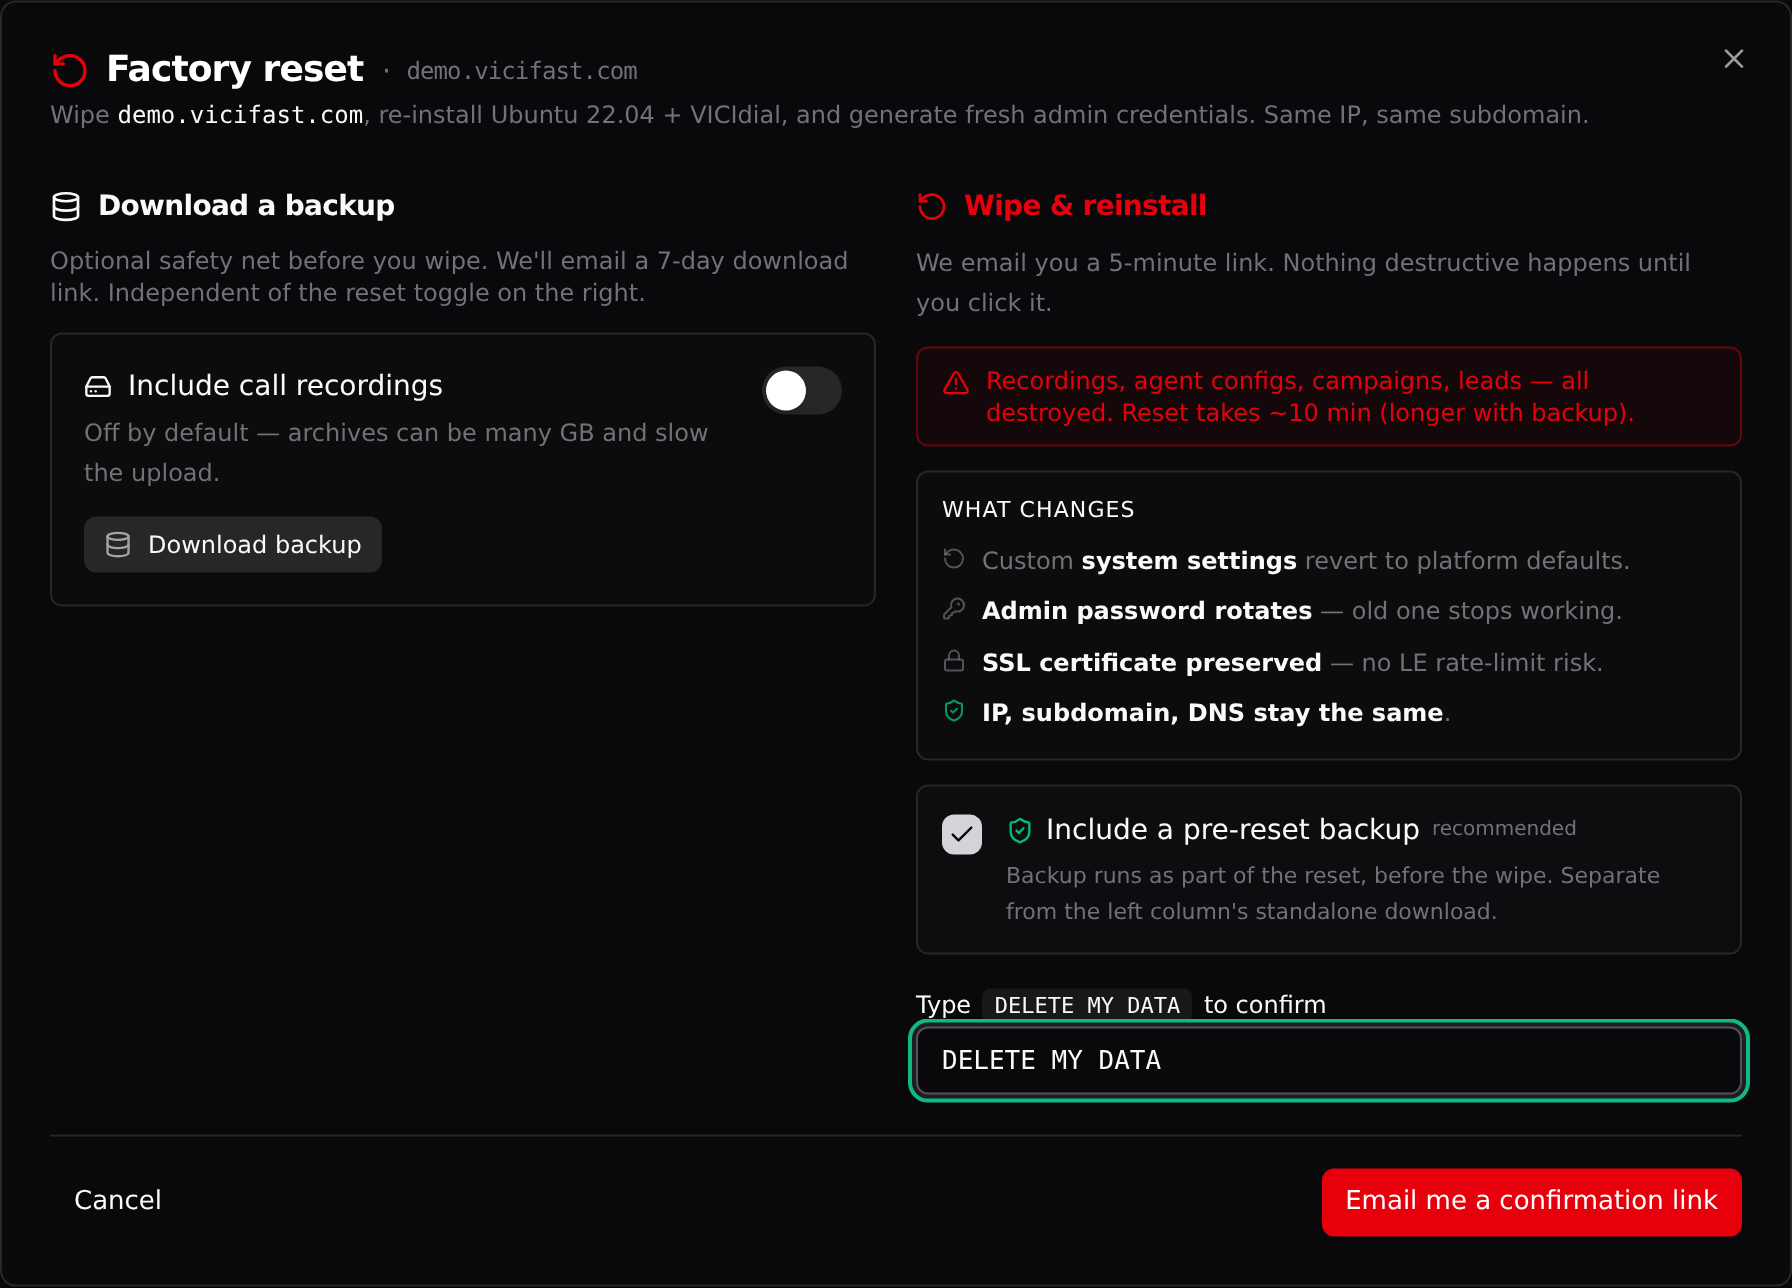Click 'We email you a 5-minute link' text

[x=1303, y=282]
